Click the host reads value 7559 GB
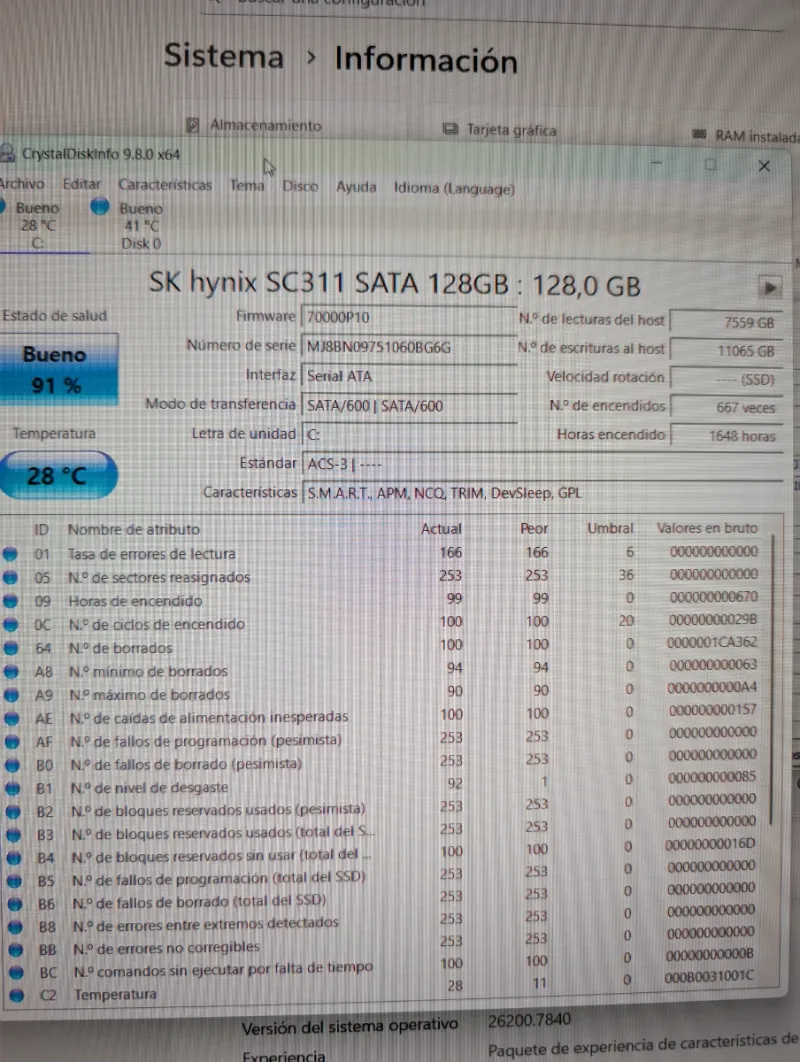 pyautogui.click(x=726, y=322)
